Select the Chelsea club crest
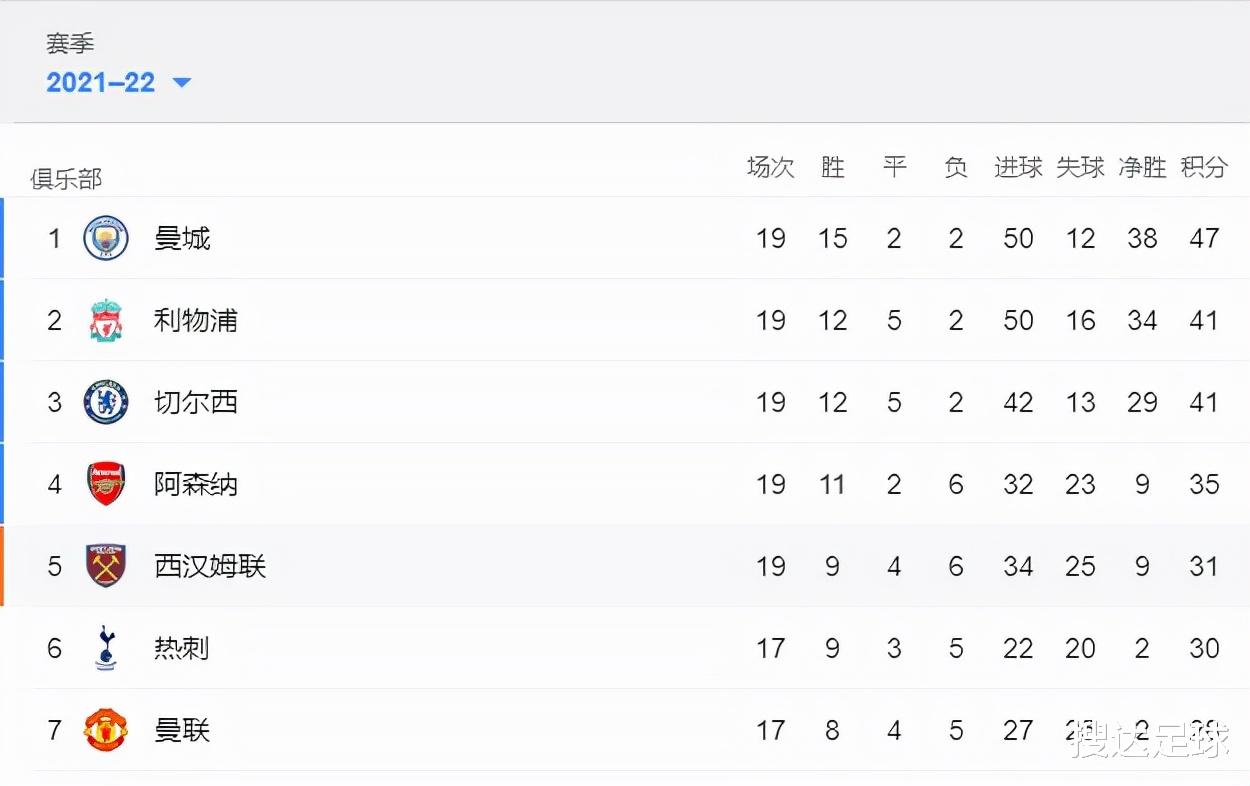This screenshot has width=1250, height=786. coord(105,402)
